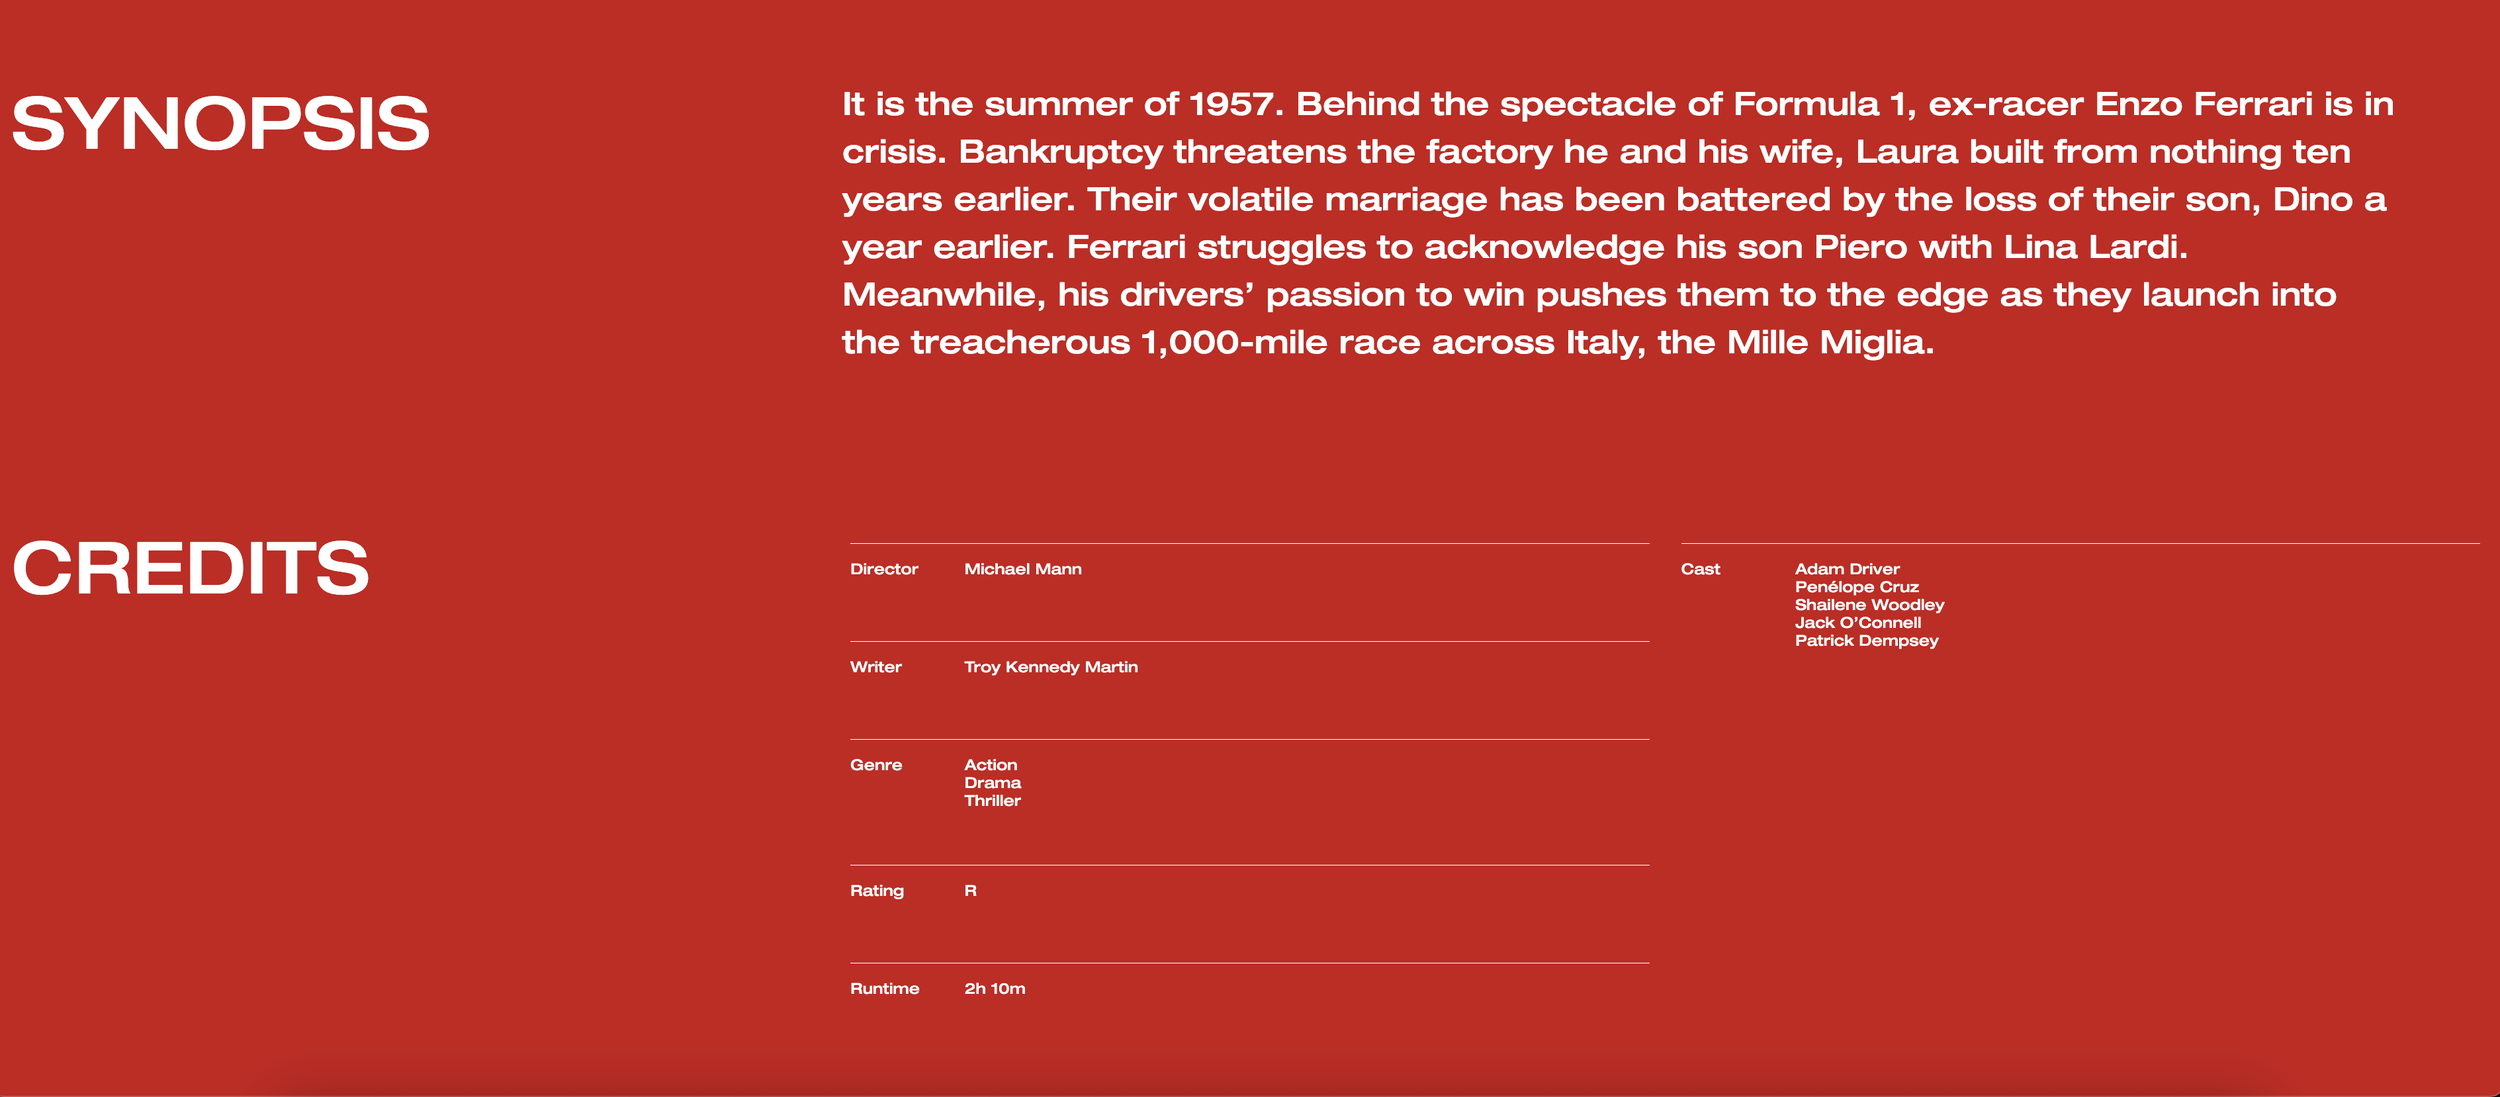Select the Thriller genre
The image size is (2500, 1097).
[x=992, y=801]
